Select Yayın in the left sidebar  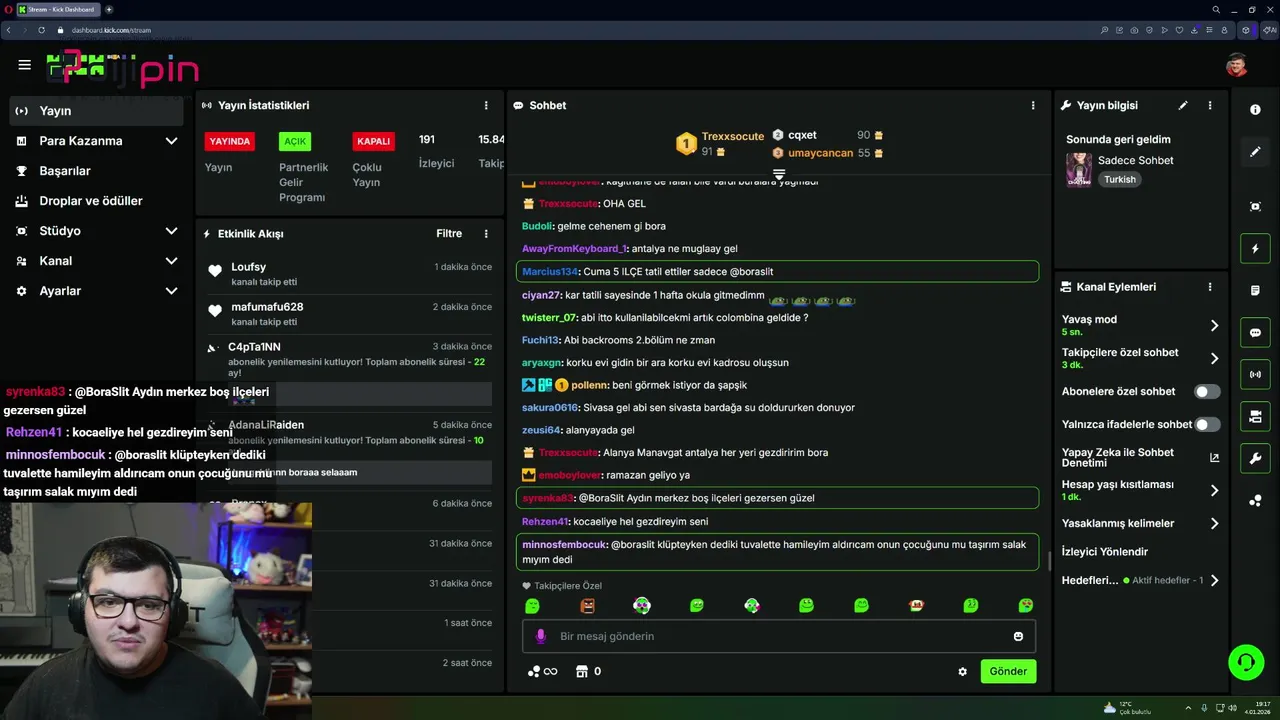click(x=95, y=111)
